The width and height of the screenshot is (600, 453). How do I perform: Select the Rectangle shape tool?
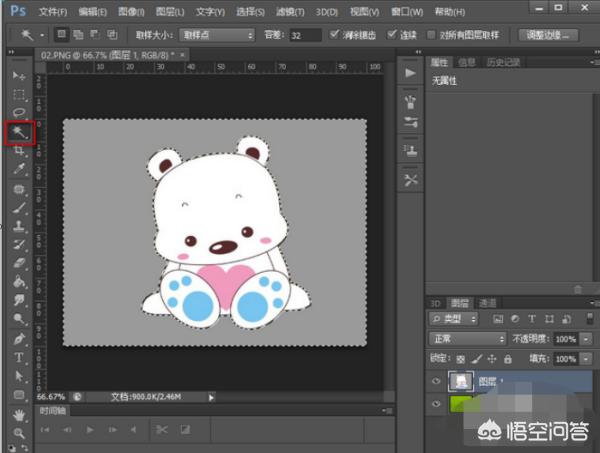pyautogui.click(x=19, y=394)
